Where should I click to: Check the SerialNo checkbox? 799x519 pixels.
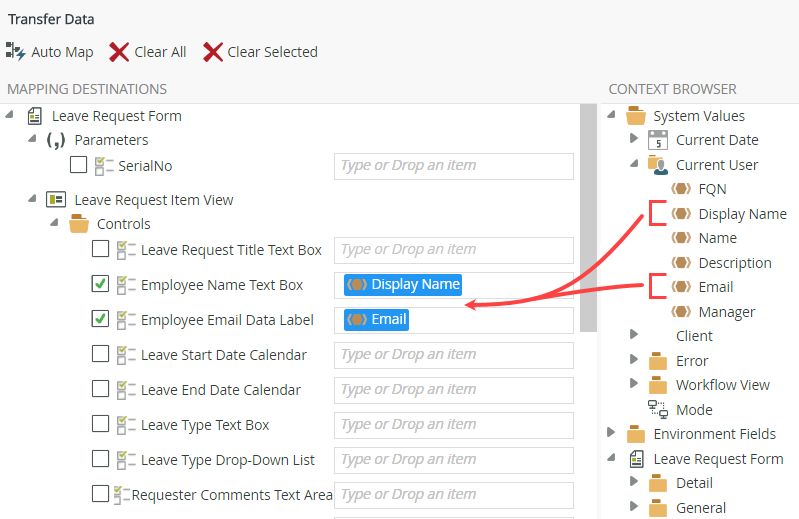tap(78, 165)
